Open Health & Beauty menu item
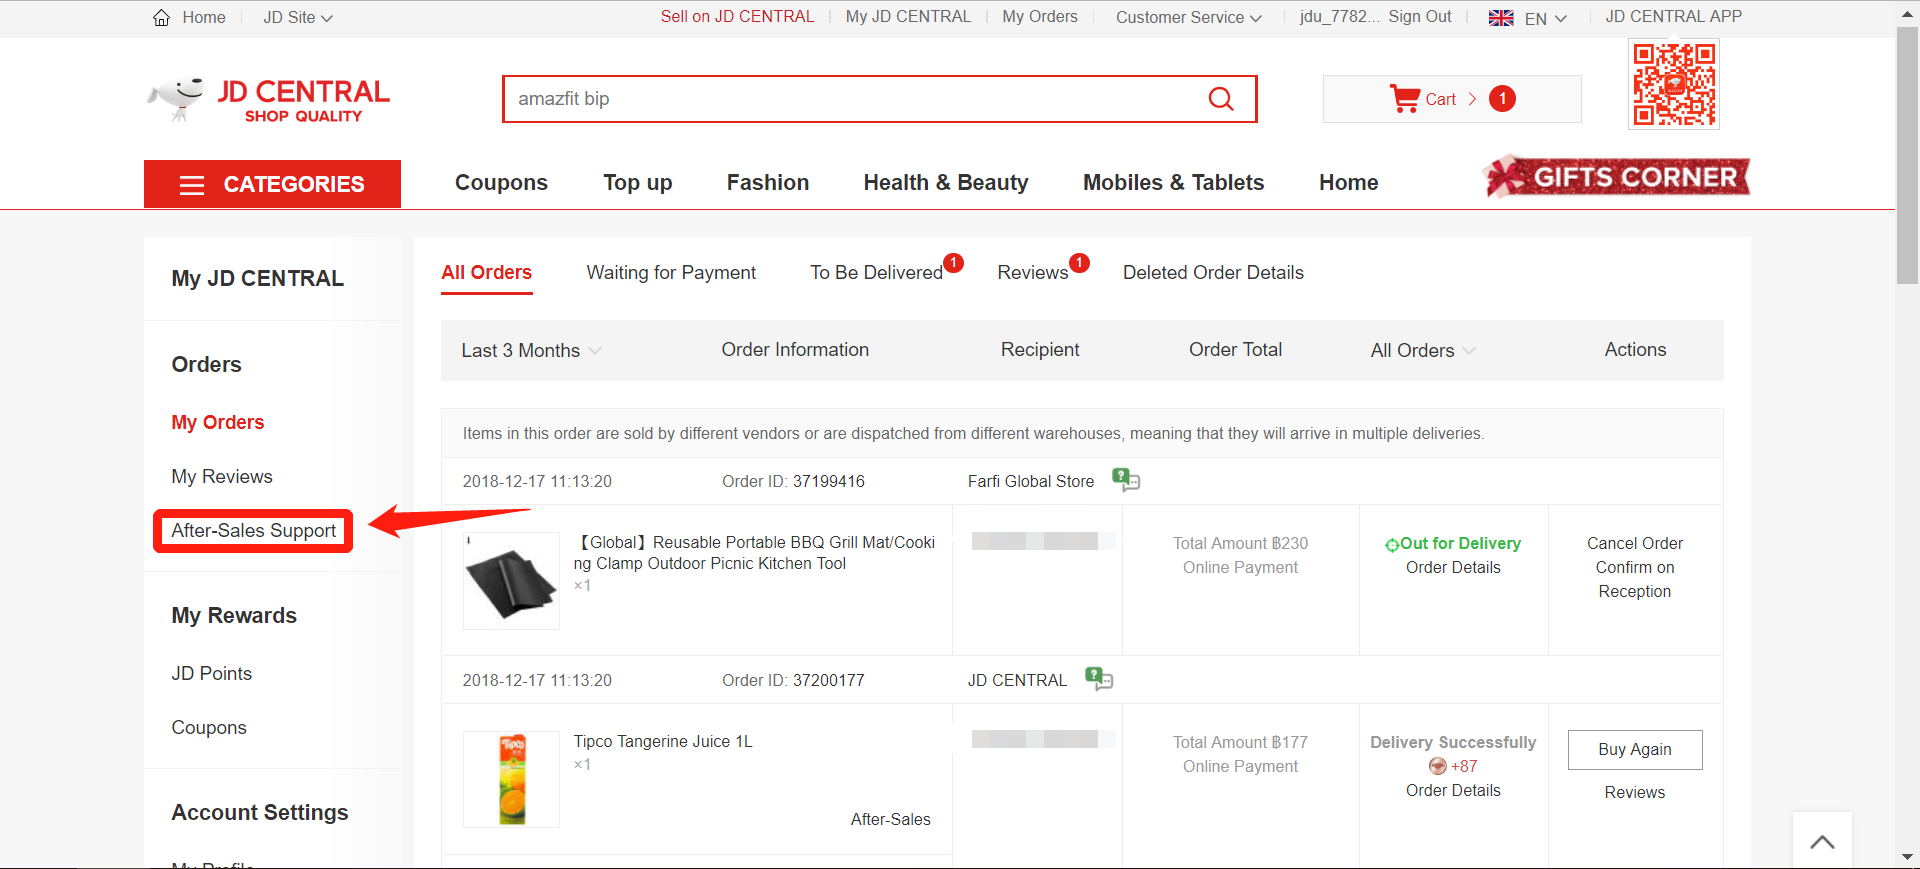 coord(946,182)
